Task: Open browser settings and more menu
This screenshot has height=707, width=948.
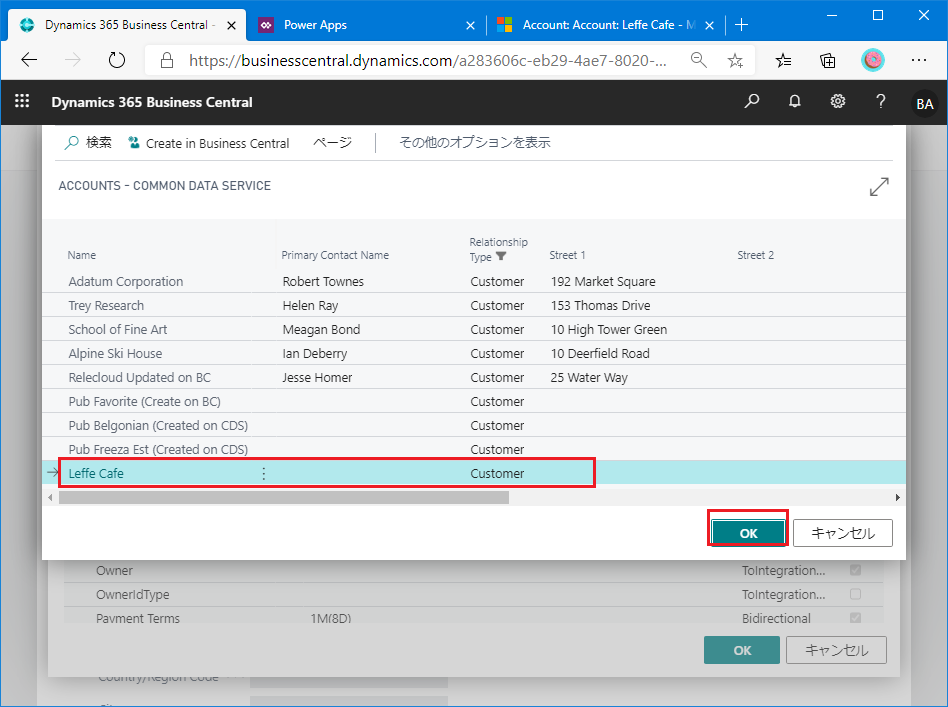Action: pyautogui.click(x=919, y=60)
